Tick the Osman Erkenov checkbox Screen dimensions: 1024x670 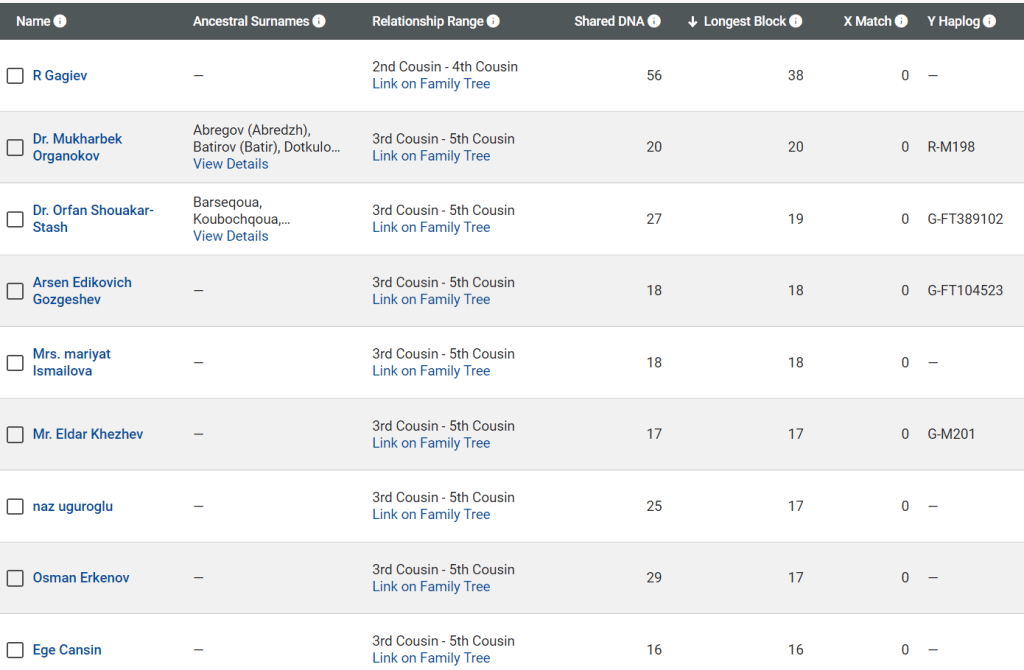pyautogui.click(x=15, y=578)
